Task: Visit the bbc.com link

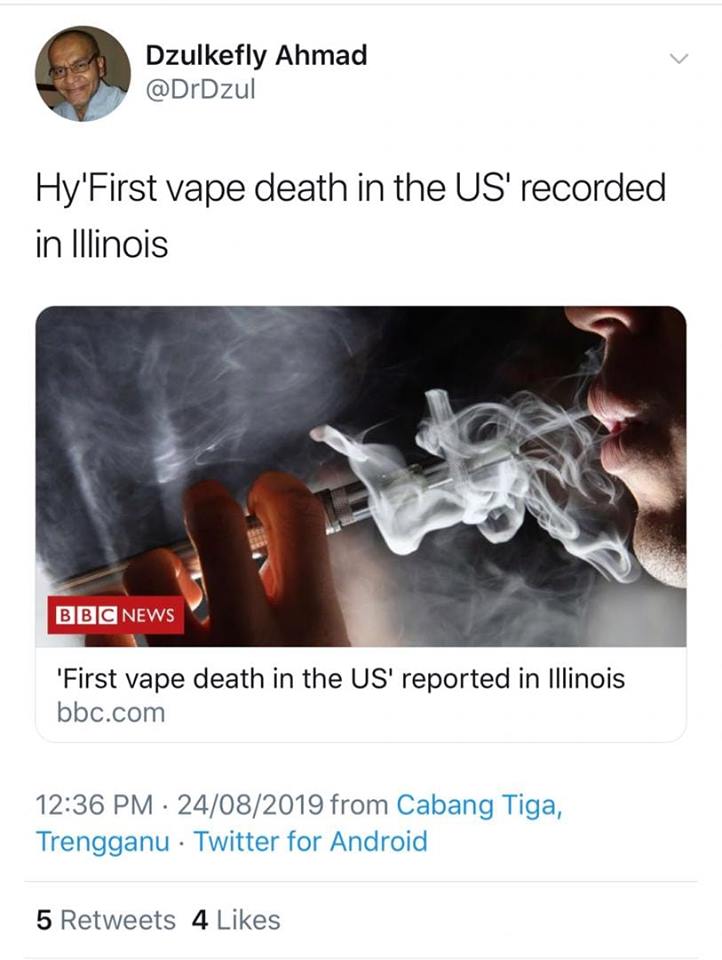Action: click(111, 713)
